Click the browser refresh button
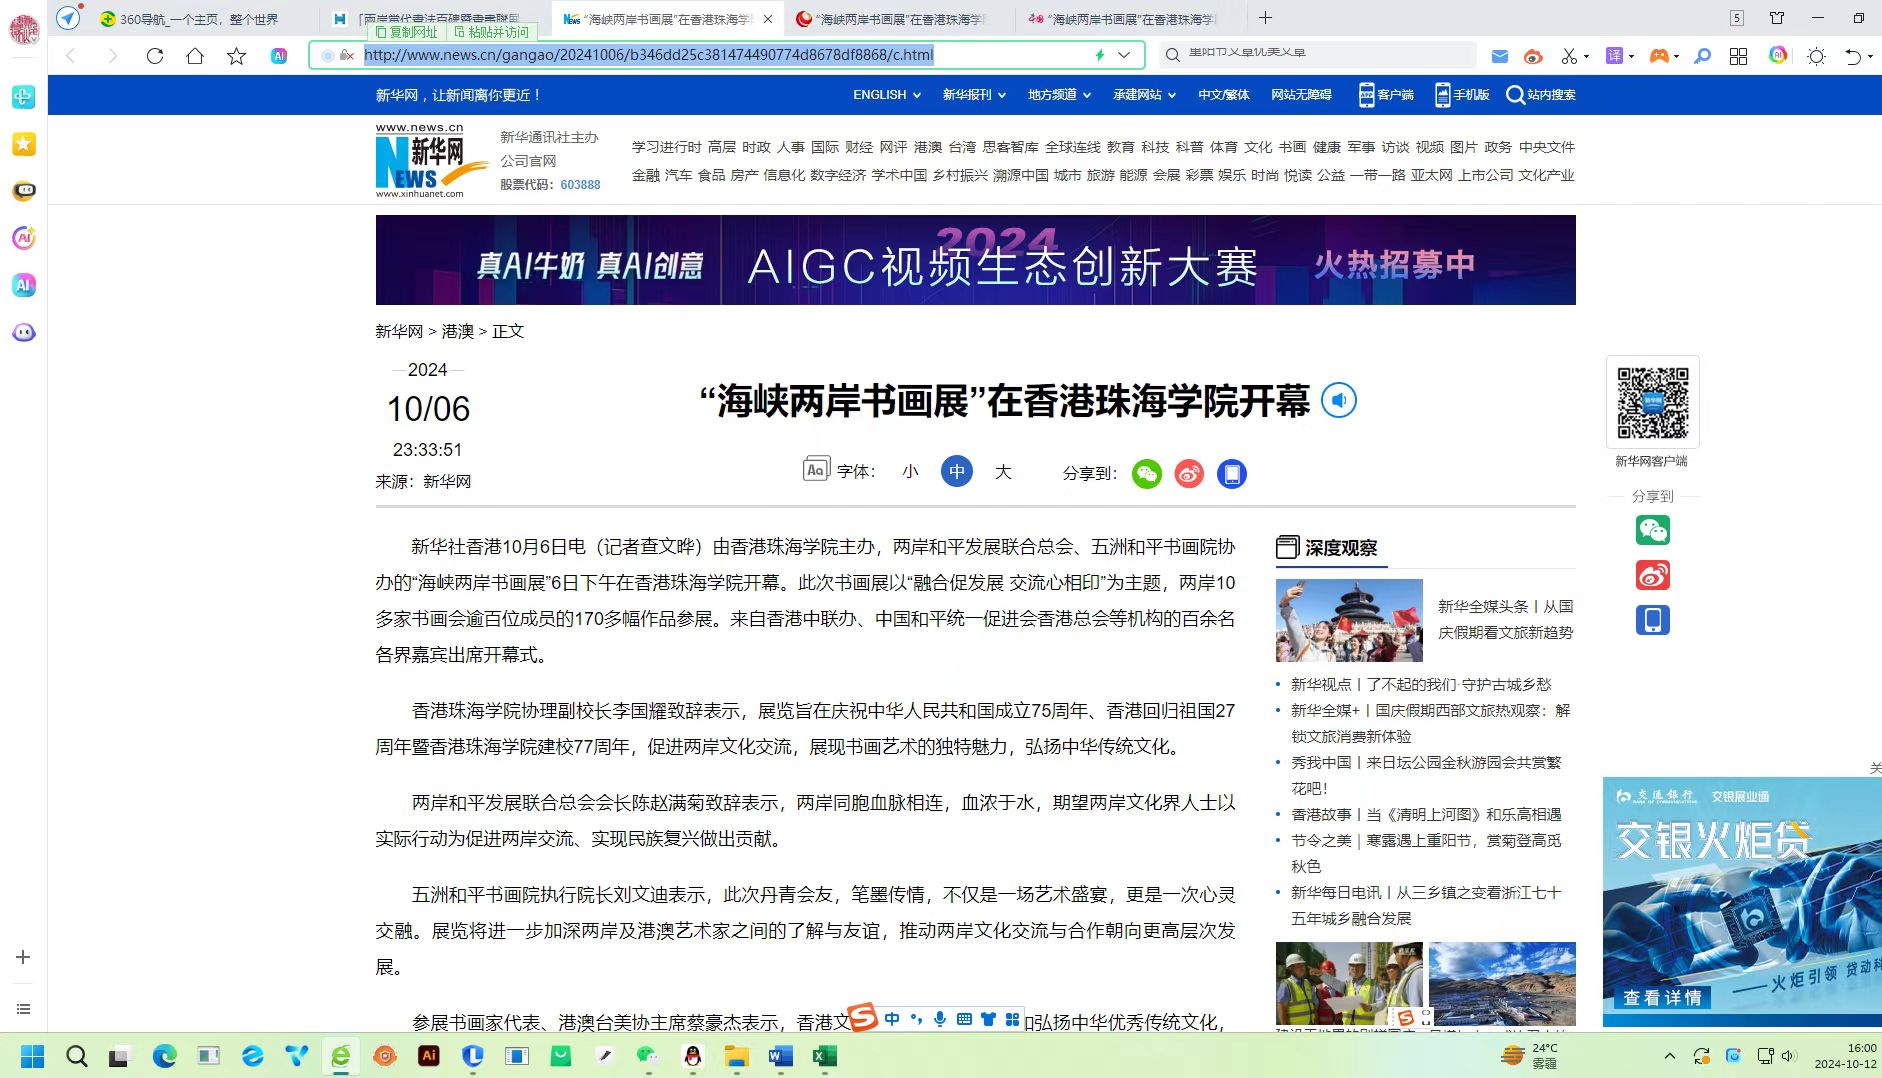Viewport: 1882px width, 1078px height. tap(154, 56)
